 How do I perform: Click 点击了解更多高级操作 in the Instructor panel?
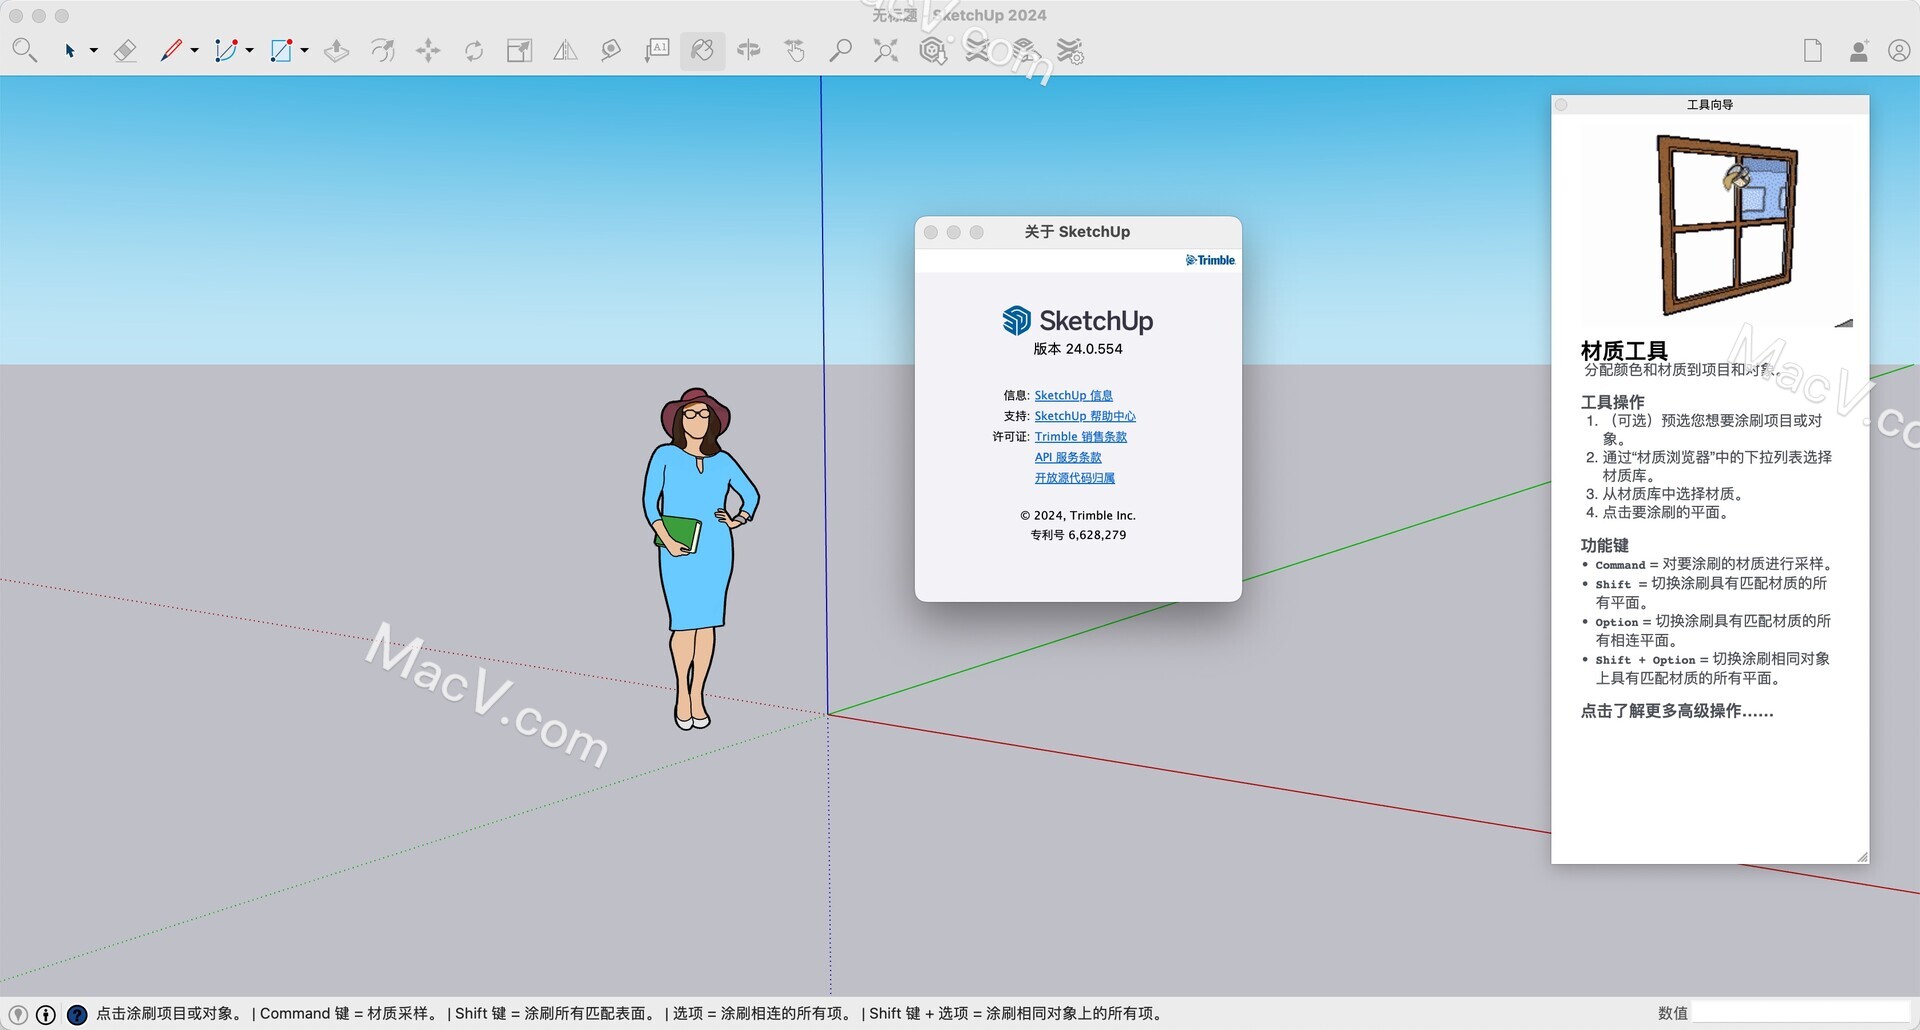coord(1677,711)
